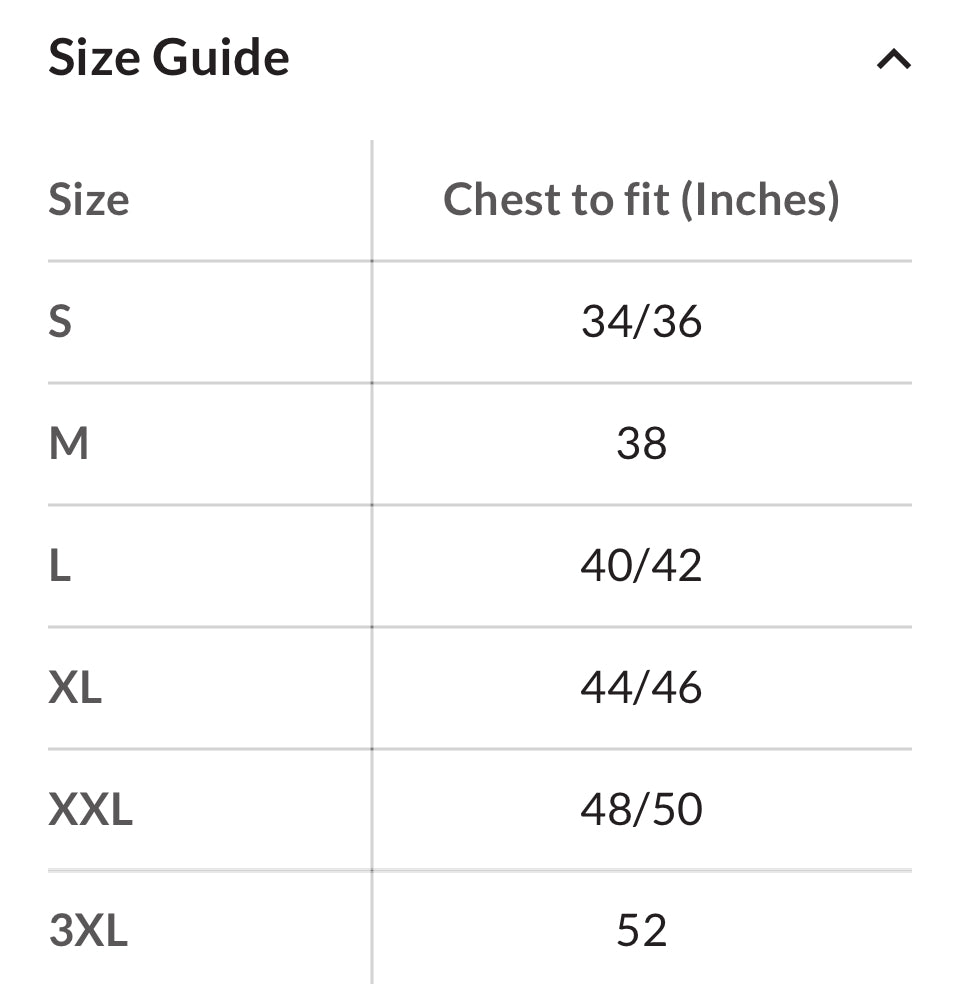Click the 44/46 chest measurement

[641, 688]
